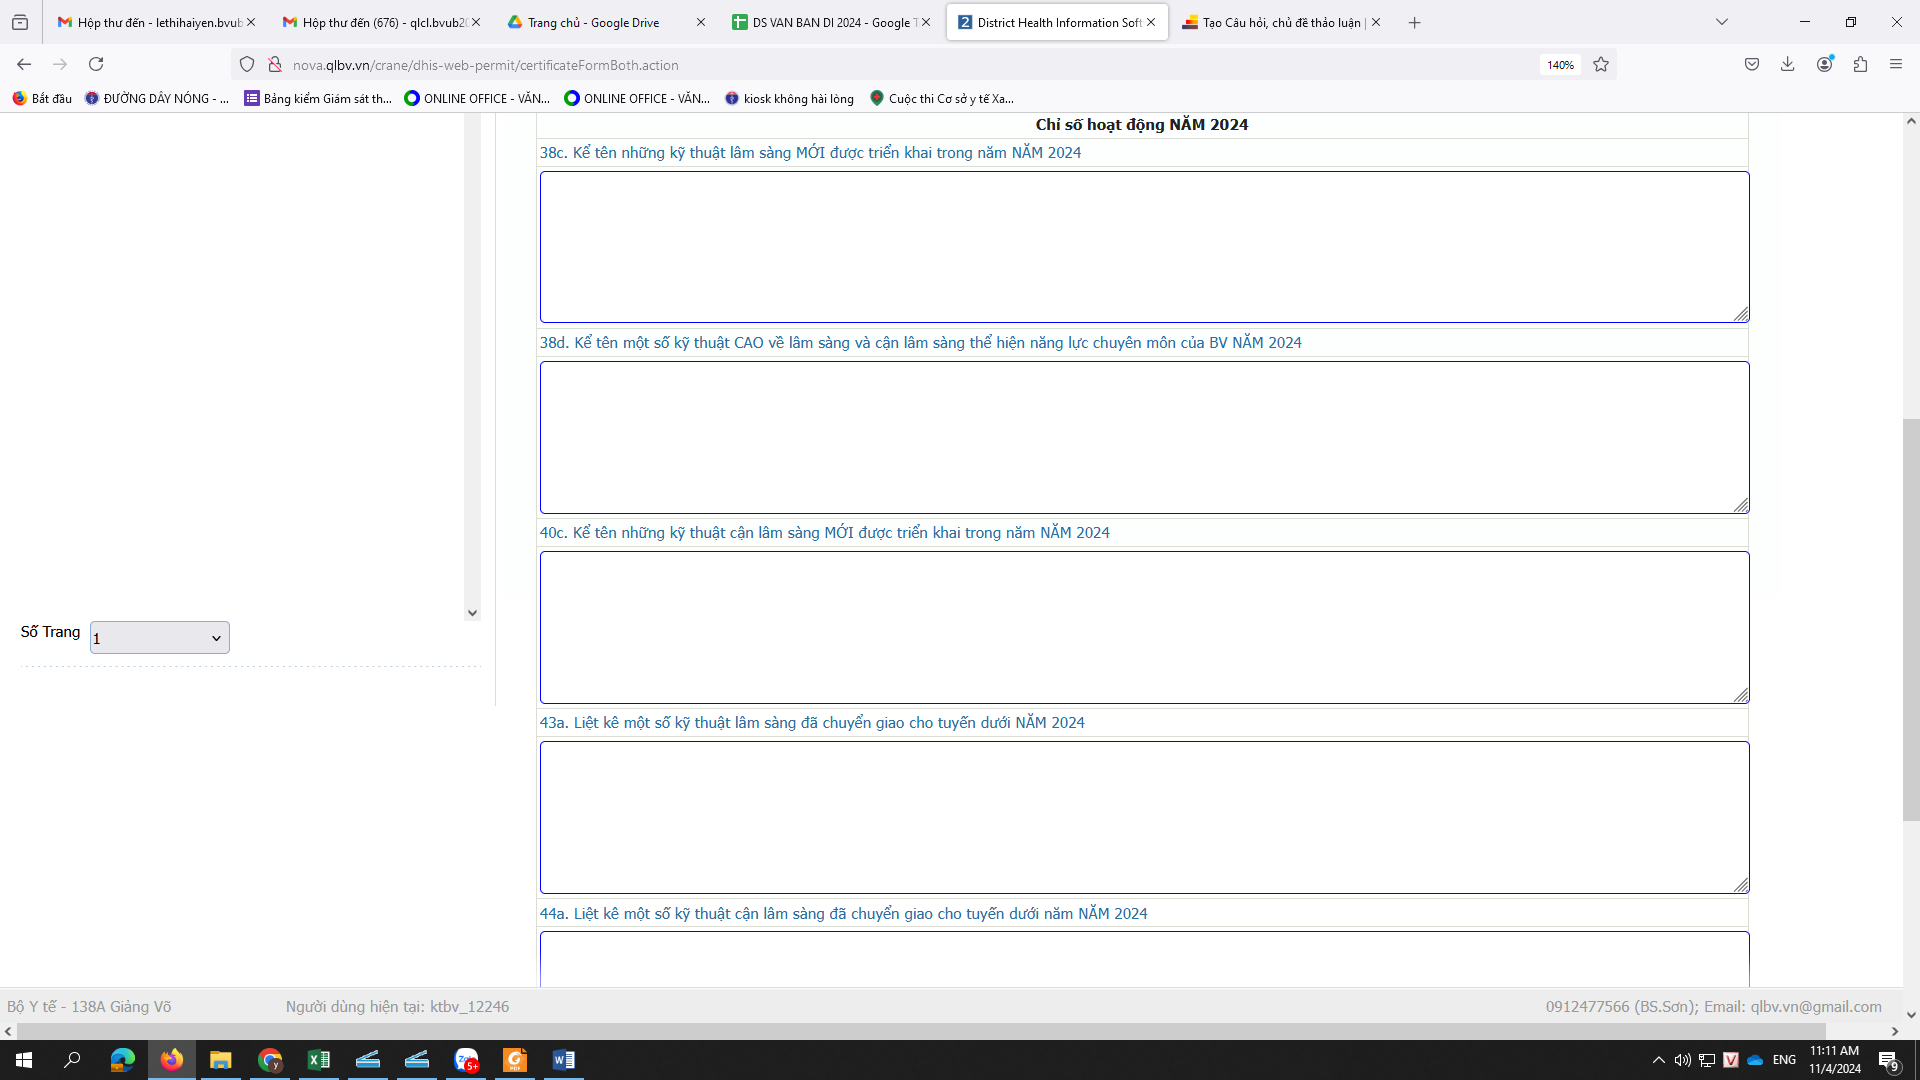Reload the page with the refresh icon
1920x1080 pixels.
96,64
